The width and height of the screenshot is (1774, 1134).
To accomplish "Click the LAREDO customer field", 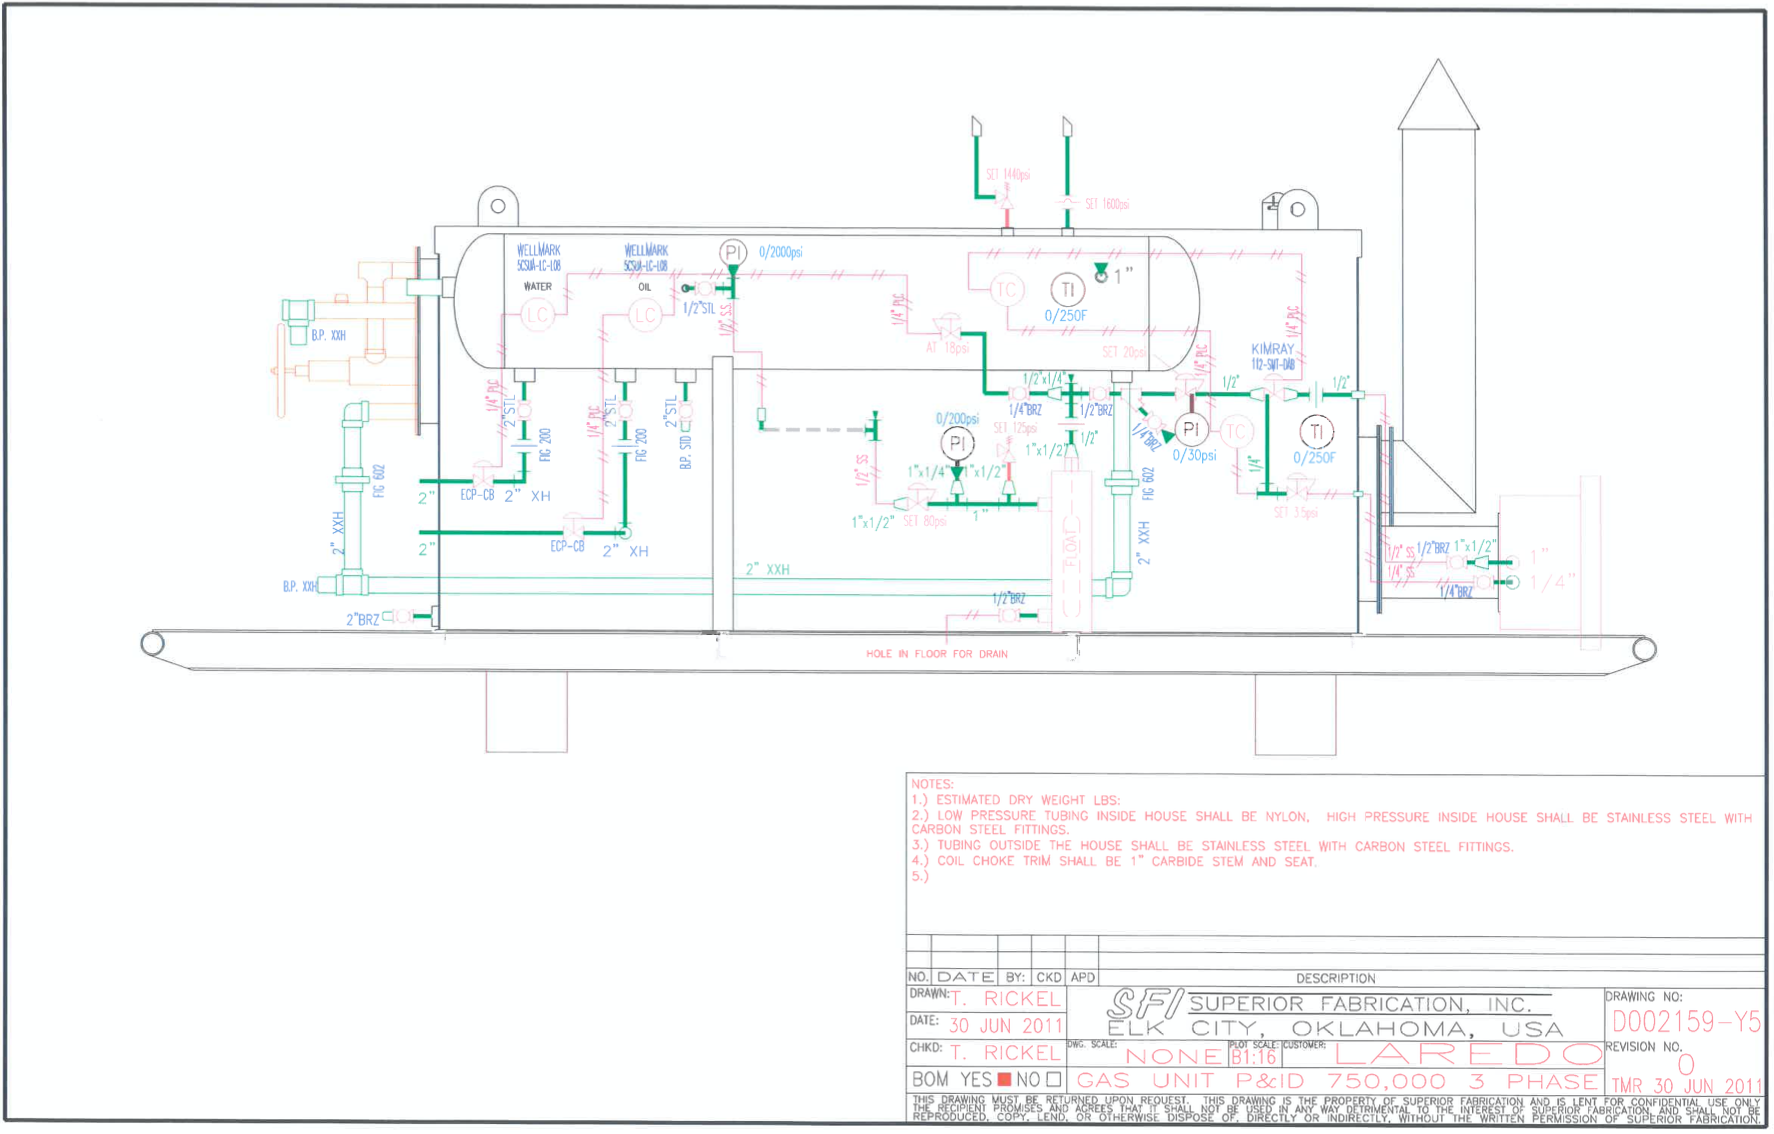I will click(x=1467, y=1054).
